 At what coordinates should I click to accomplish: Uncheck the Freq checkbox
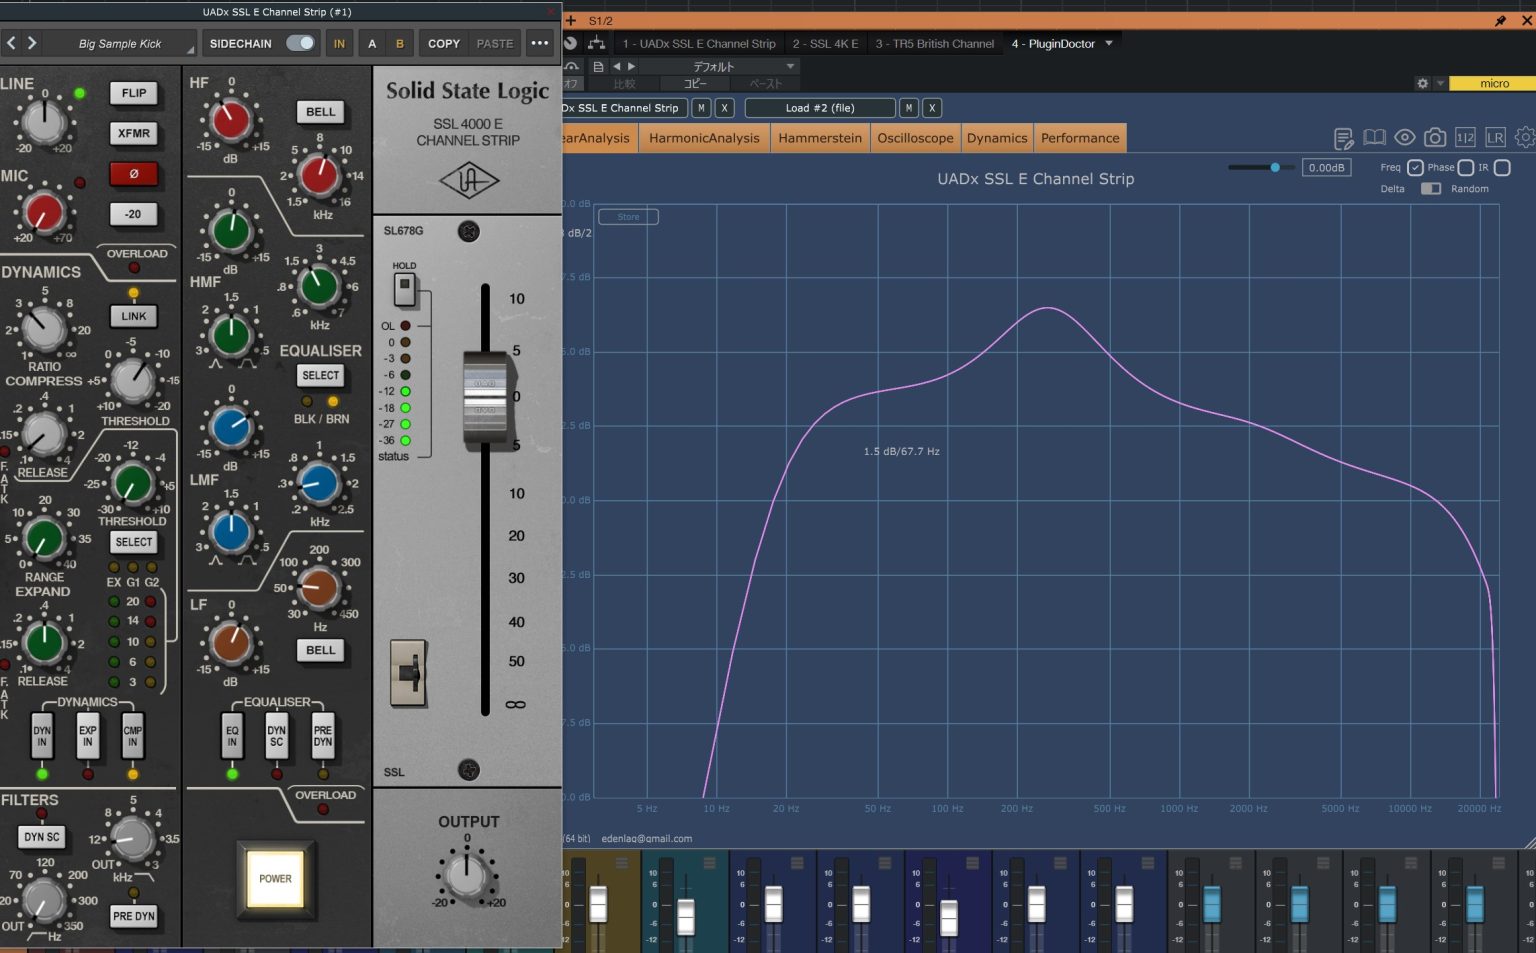[x=1415, y=168]
